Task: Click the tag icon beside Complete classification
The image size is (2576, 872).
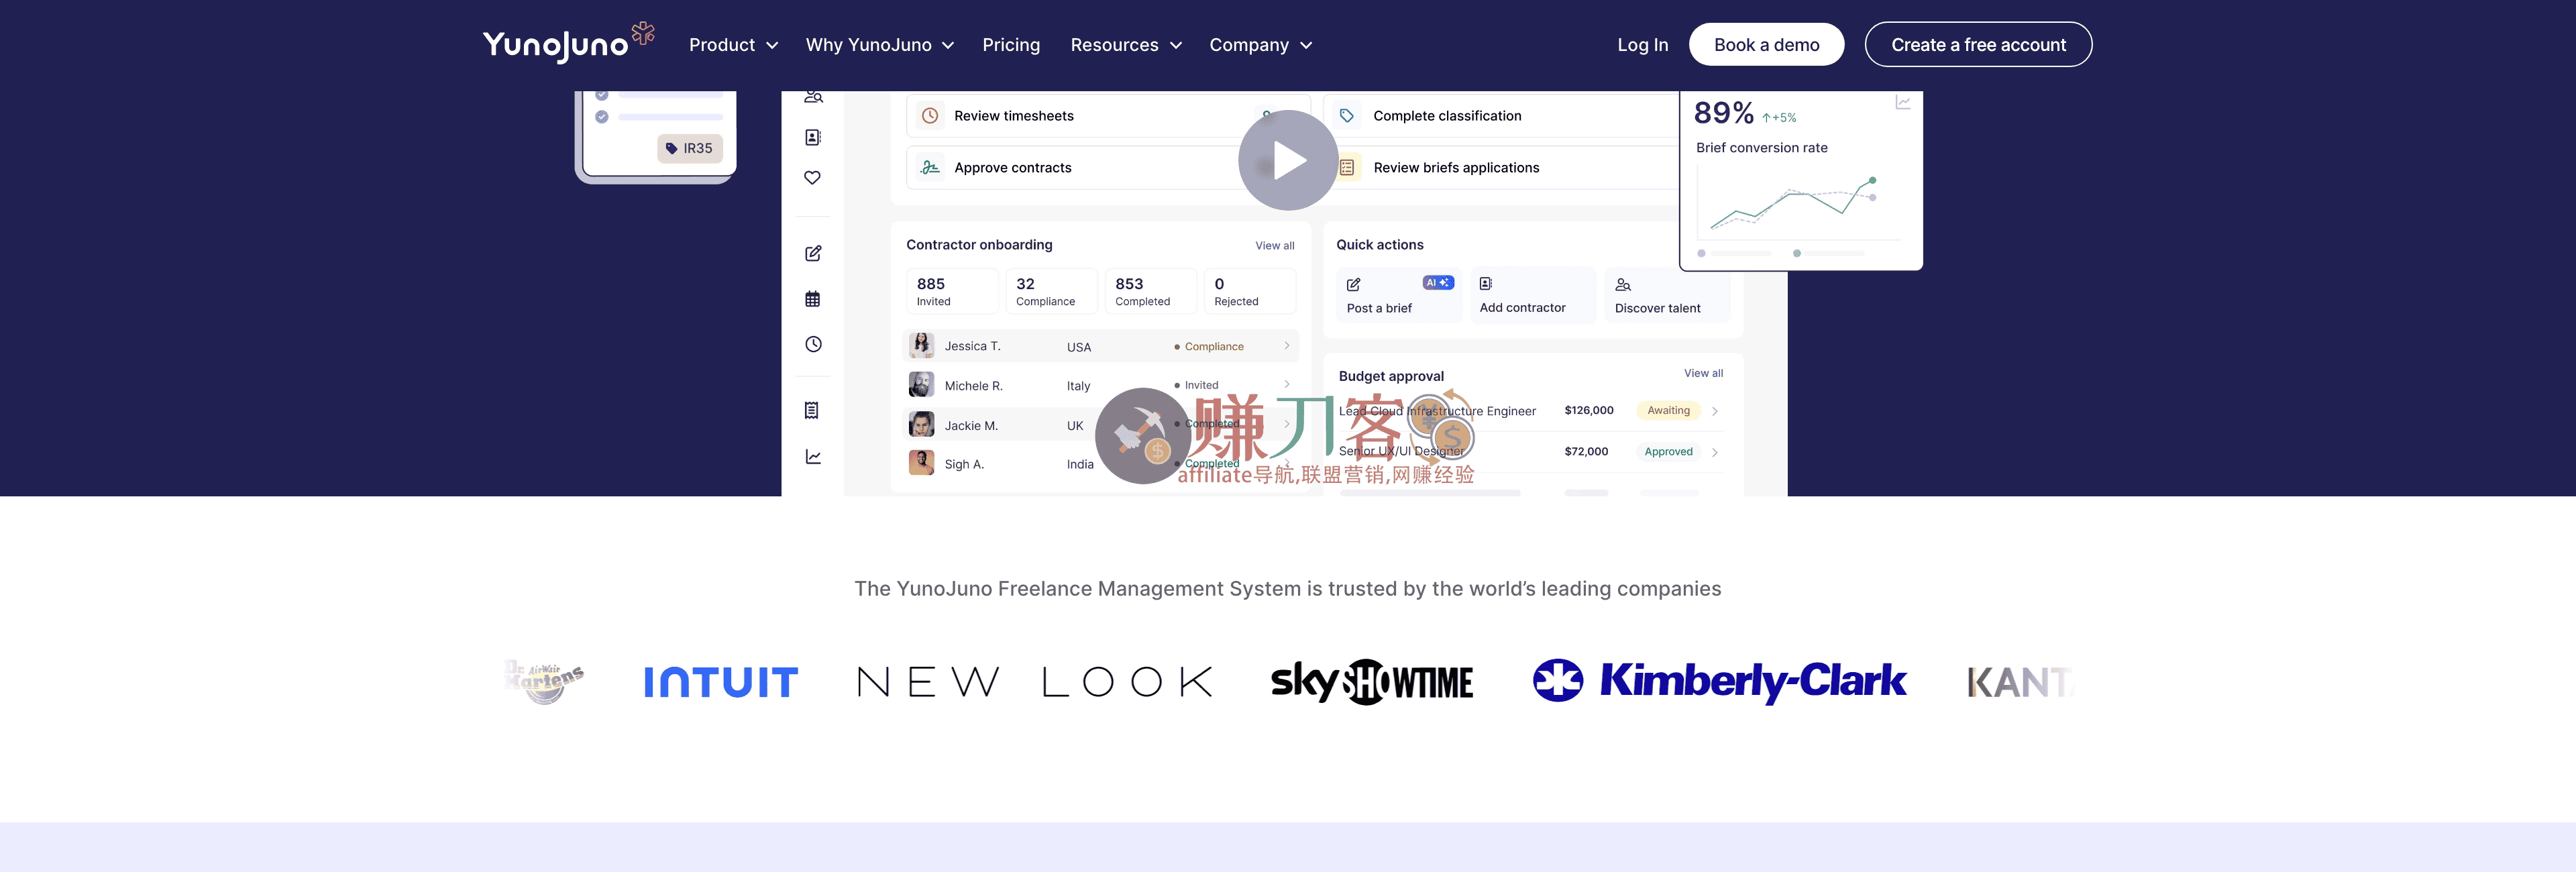Action: [1347, 116]
